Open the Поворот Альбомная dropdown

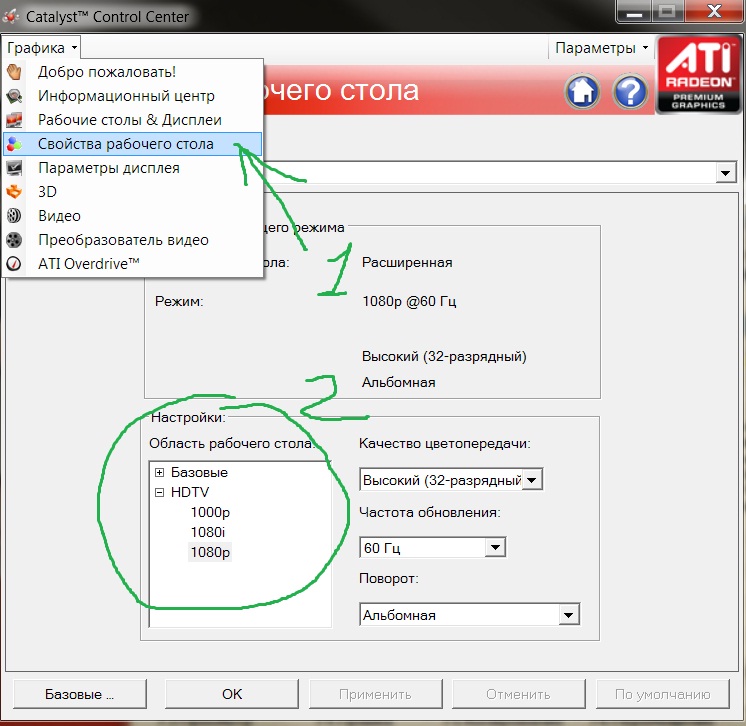569,615
